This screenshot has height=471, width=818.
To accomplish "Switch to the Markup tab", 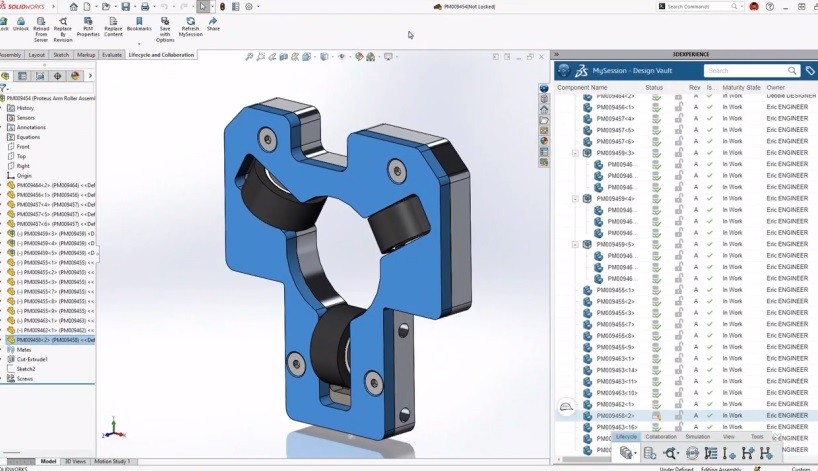I will pyautogui.click(x=86, y=55).
